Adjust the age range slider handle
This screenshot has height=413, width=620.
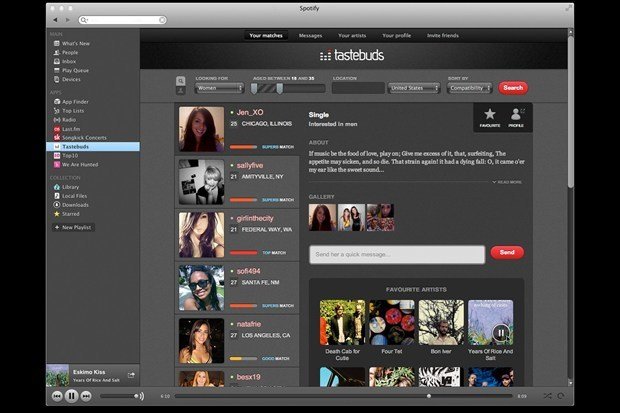pos(280,88)
